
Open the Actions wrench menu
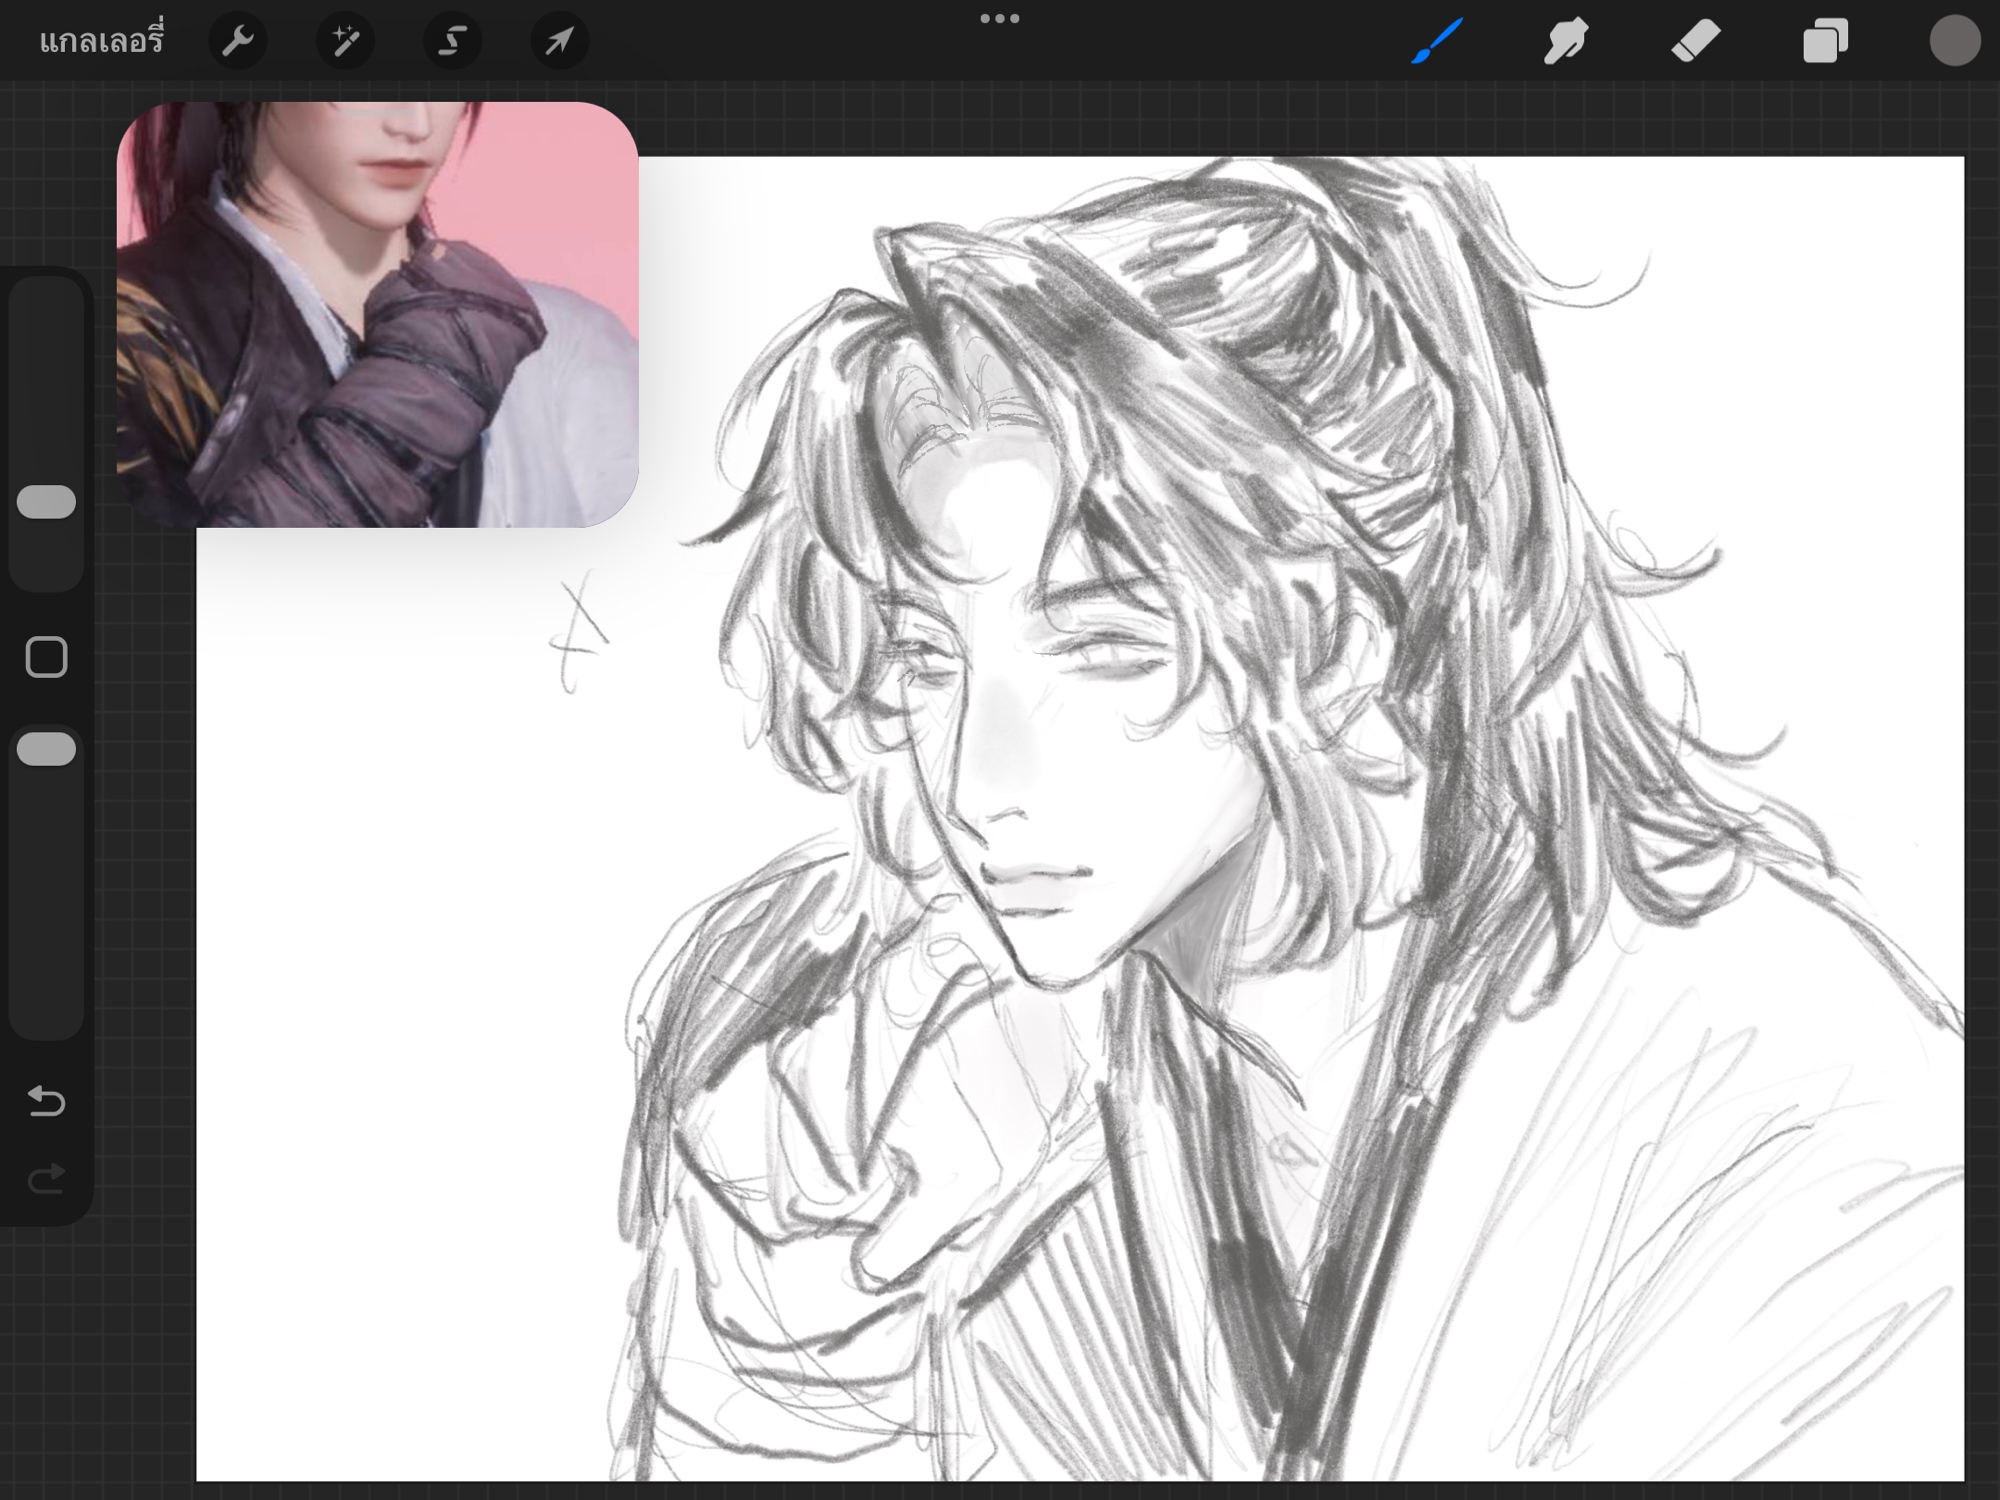coord(237,41)
